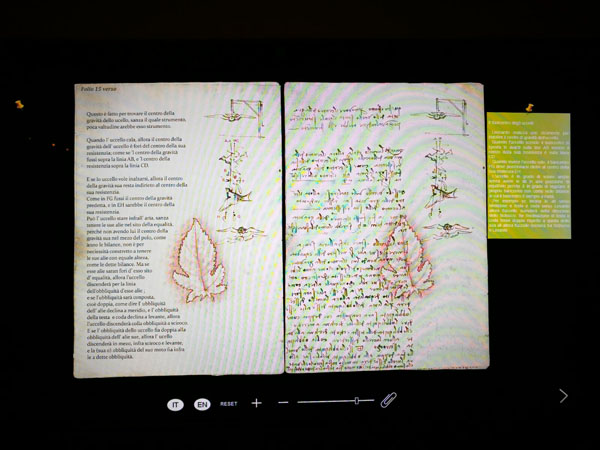Screen dimensions: 600x450
Task: Click the paragraph starting 'Quando l'uccello cala'
Action: [136, 152]
